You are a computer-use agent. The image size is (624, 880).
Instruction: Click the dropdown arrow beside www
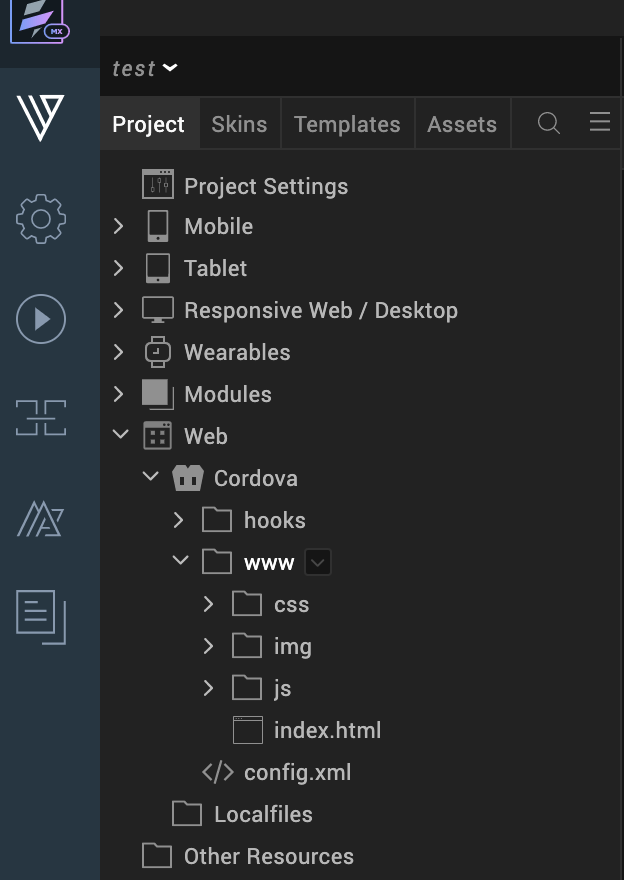(318, 562)
